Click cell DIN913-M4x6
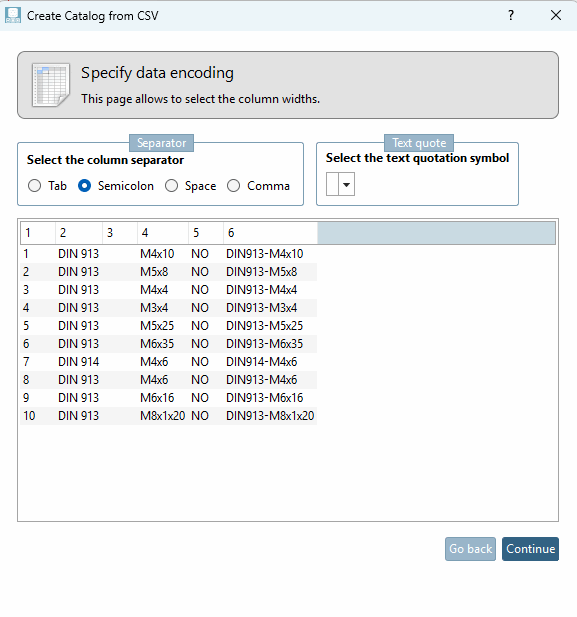 click(270, 380)
